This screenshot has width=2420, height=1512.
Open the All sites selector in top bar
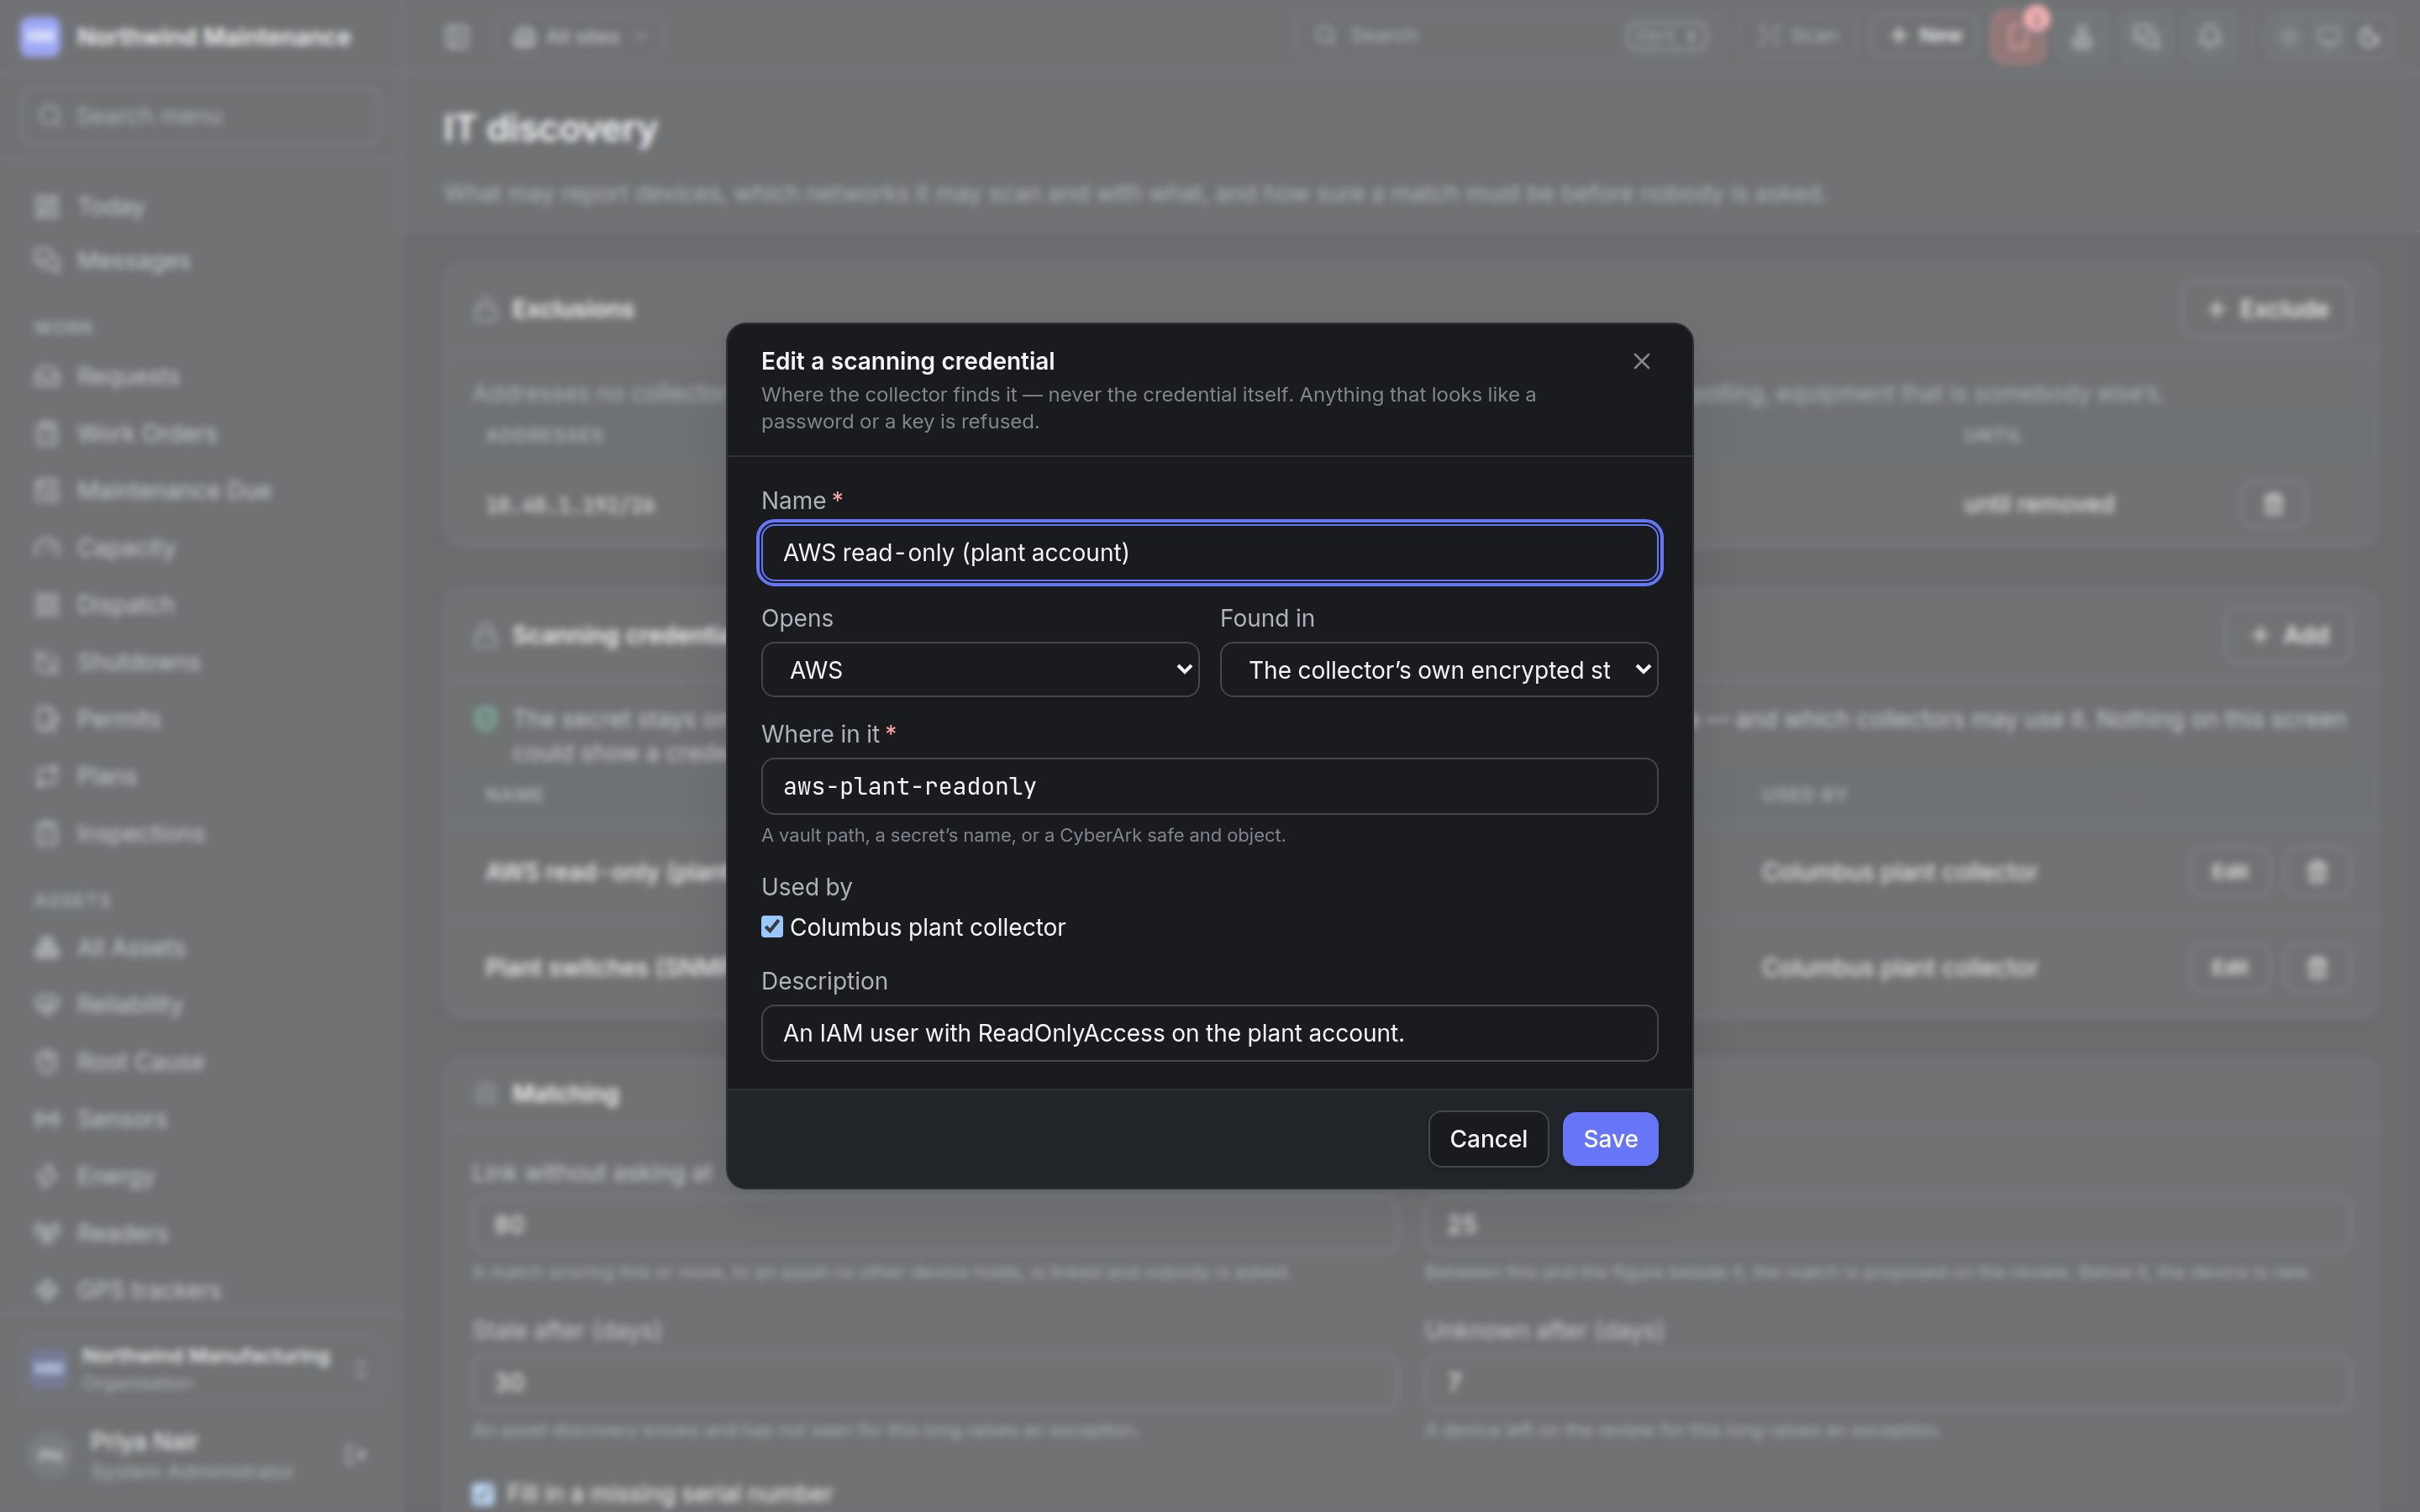[582, 37]
